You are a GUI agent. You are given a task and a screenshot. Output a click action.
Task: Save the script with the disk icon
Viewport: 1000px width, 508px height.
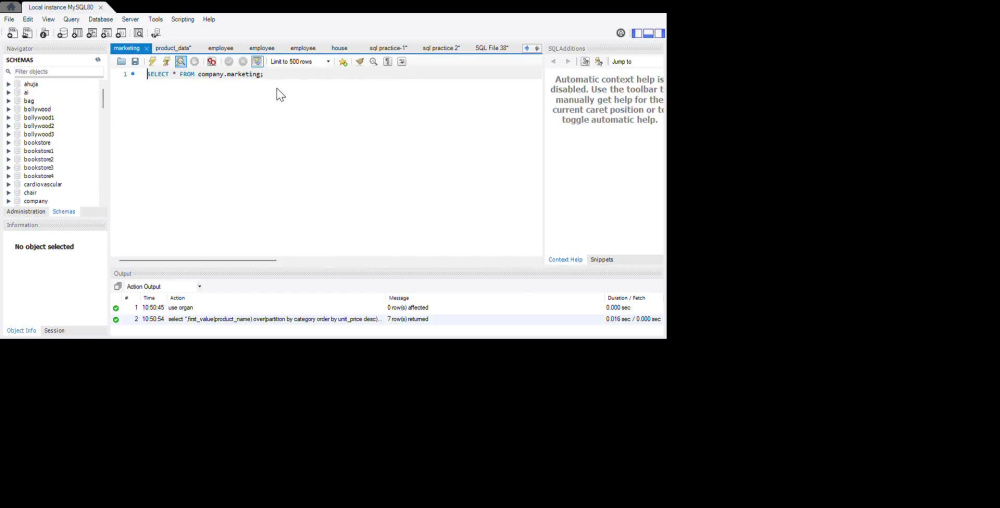click(x=135, y=62)
